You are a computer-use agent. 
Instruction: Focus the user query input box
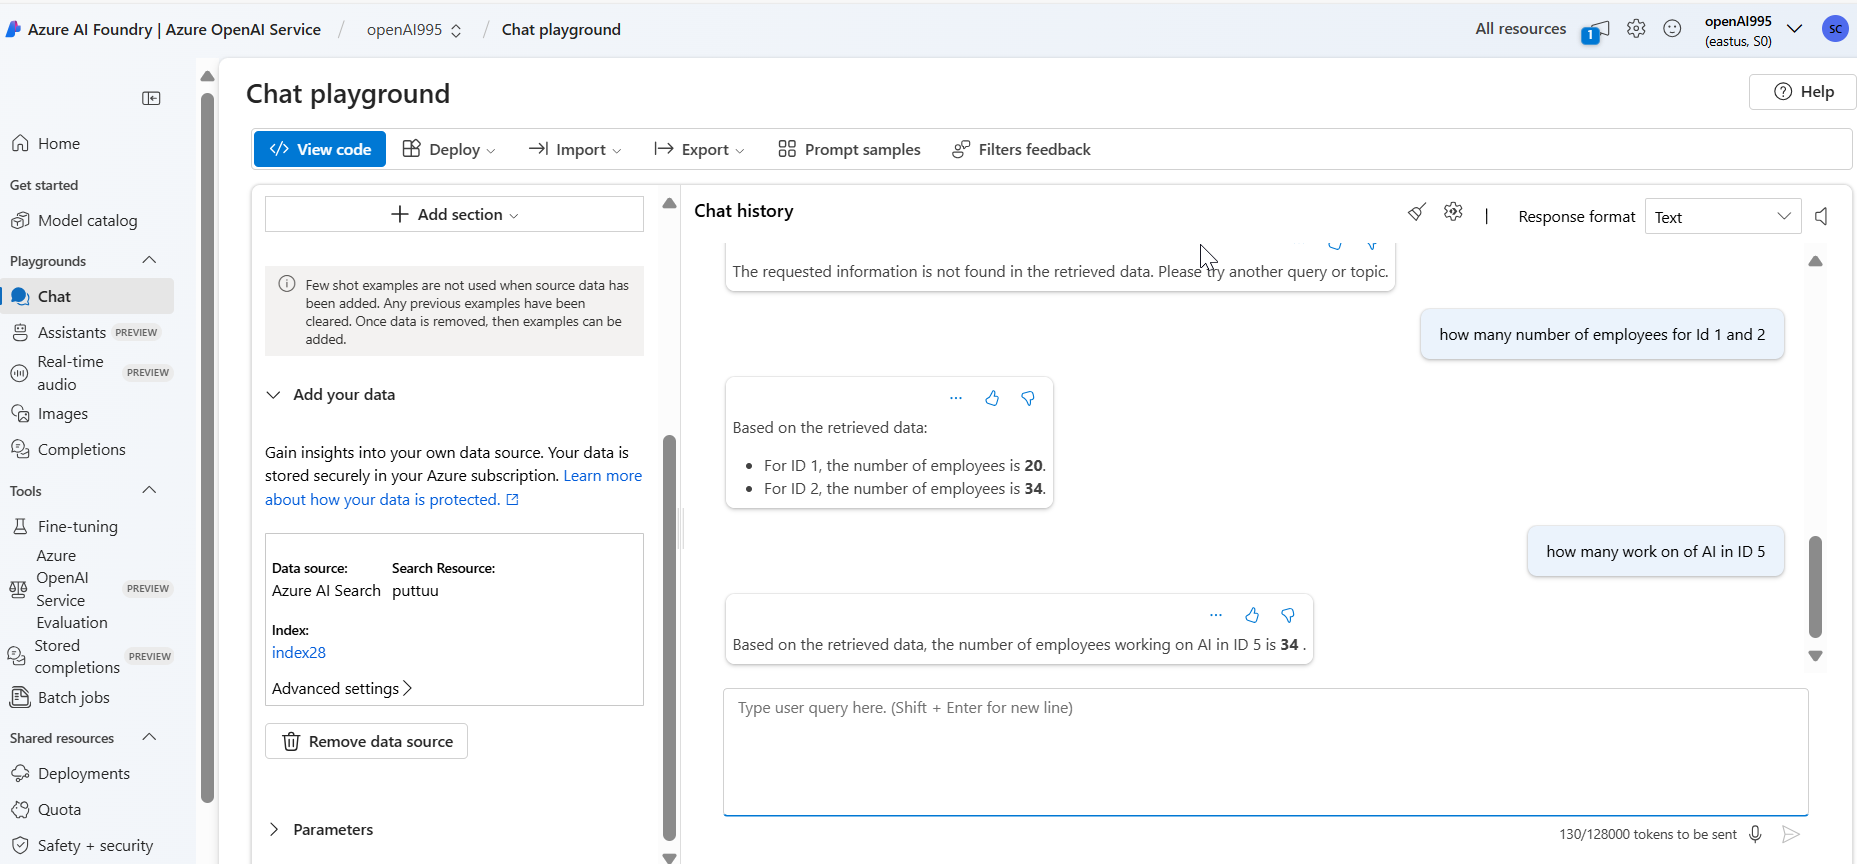(1266, 752)
